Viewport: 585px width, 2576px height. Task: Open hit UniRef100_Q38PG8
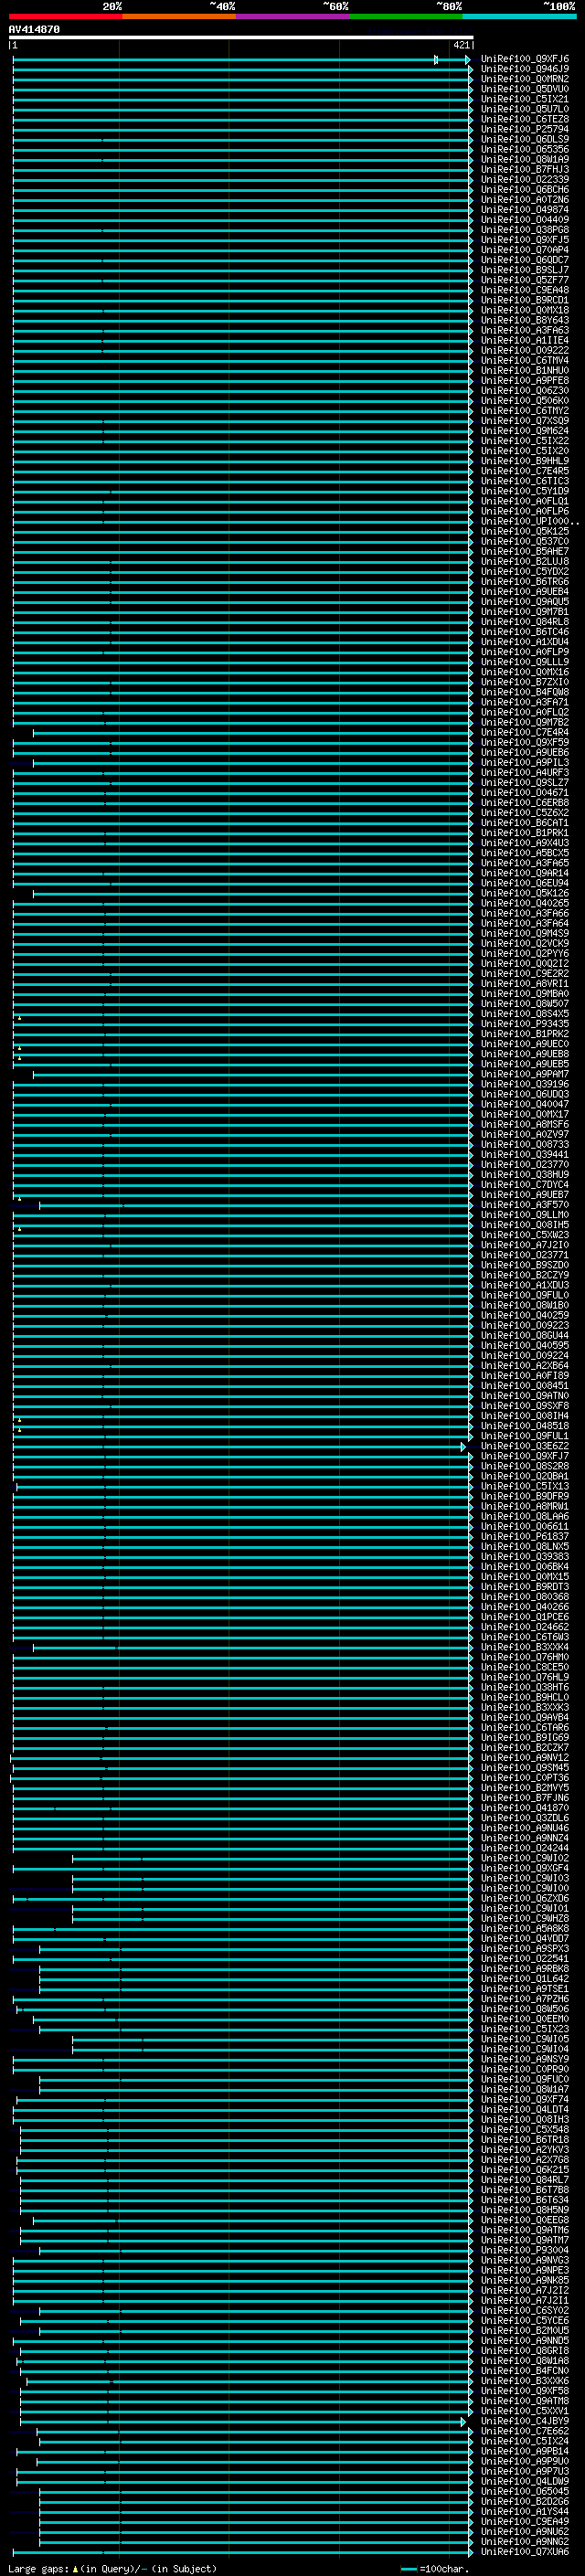[525, 229]
